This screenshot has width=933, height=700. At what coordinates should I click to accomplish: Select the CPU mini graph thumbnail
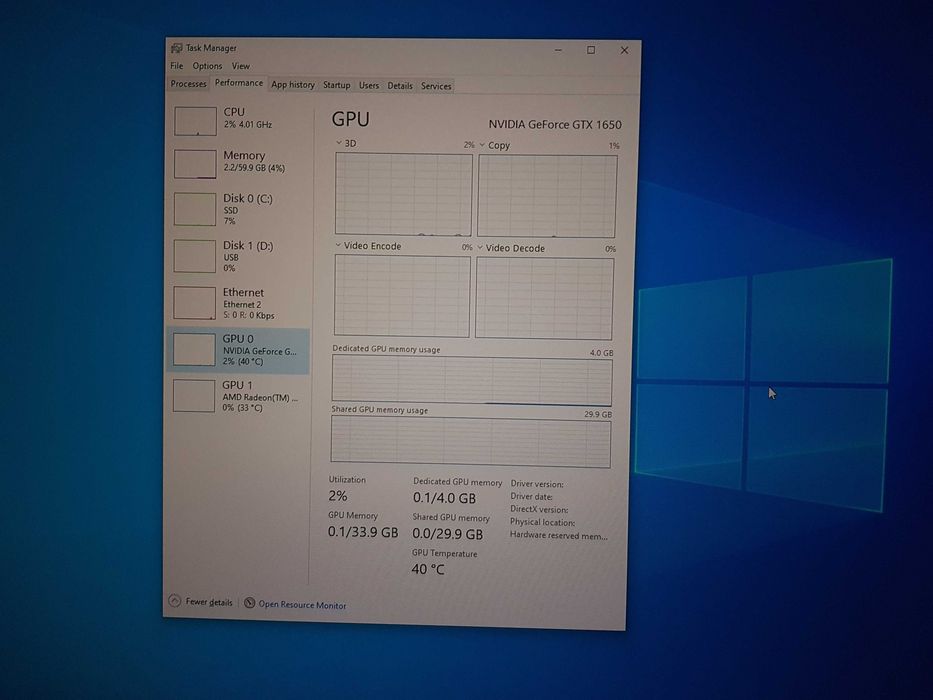coord(195,121)
